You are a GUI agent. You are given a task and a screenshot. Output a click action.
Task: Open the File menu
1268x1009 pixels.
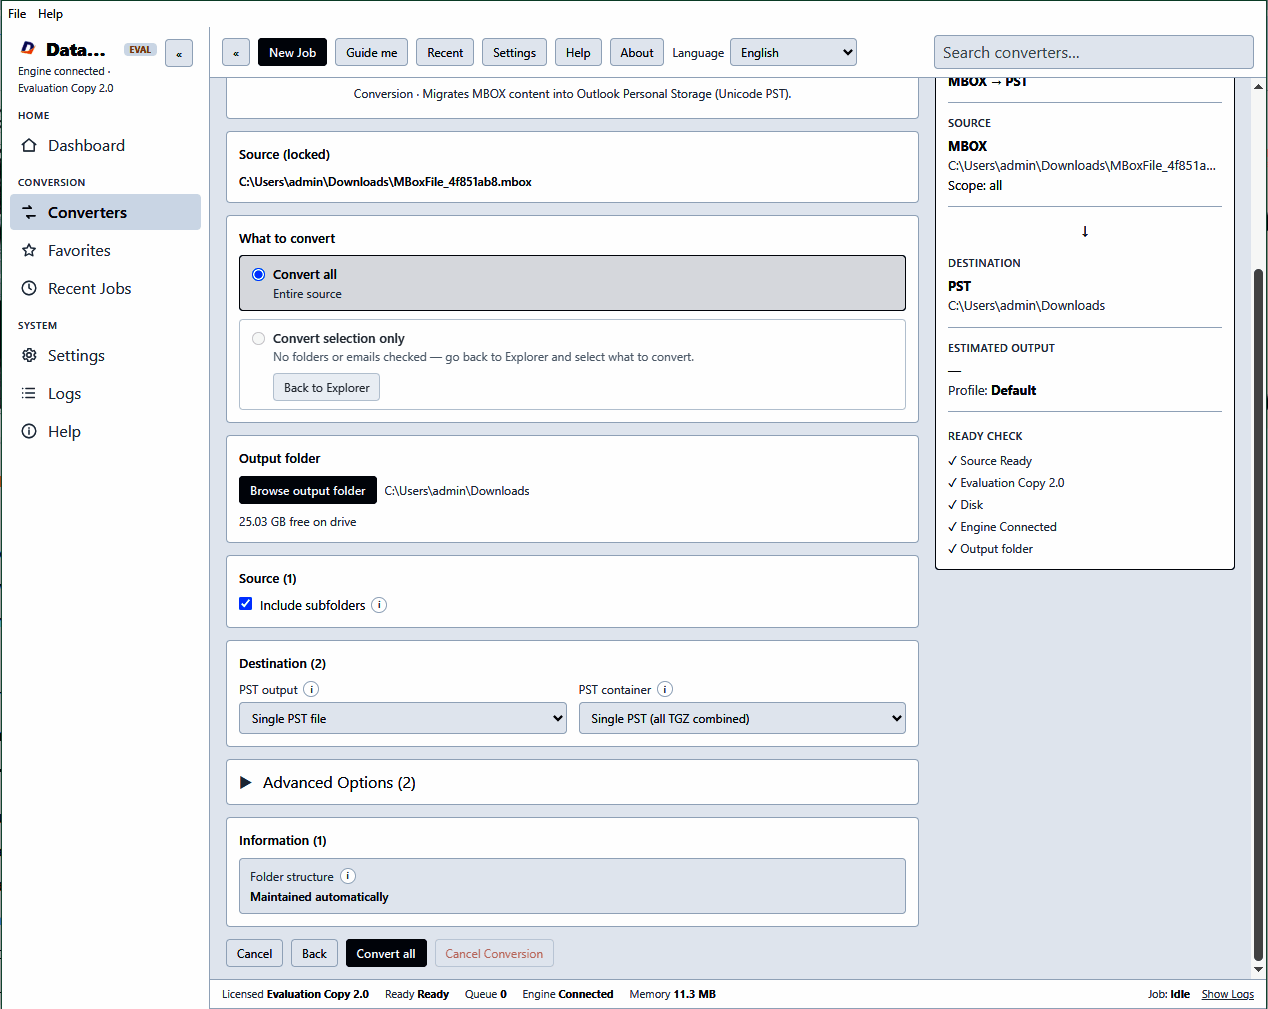coord(17,14)
